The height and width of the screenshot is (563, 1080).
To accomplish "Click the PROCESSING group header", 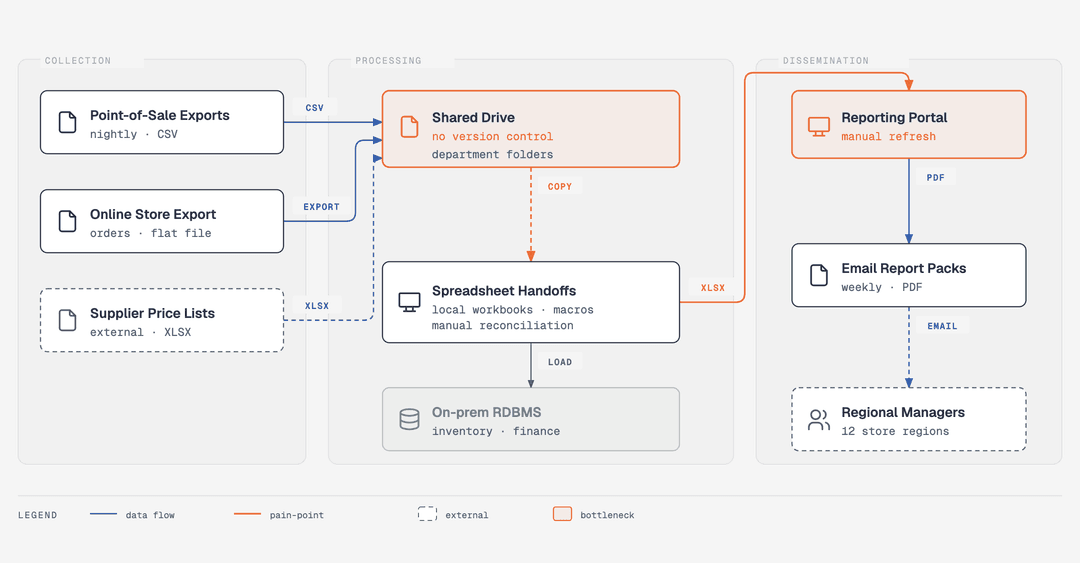I will pos(388,61).
